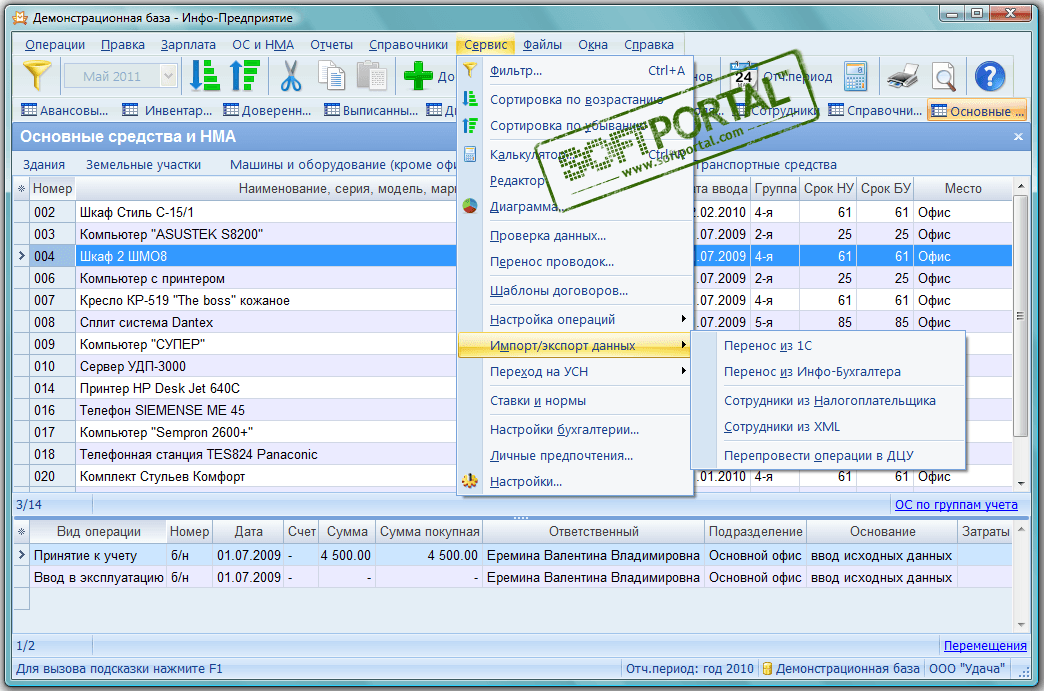This screenshot has width=1044, height=691.
Task: Select Проверка данных... menu entry
Action: point(575,236)
